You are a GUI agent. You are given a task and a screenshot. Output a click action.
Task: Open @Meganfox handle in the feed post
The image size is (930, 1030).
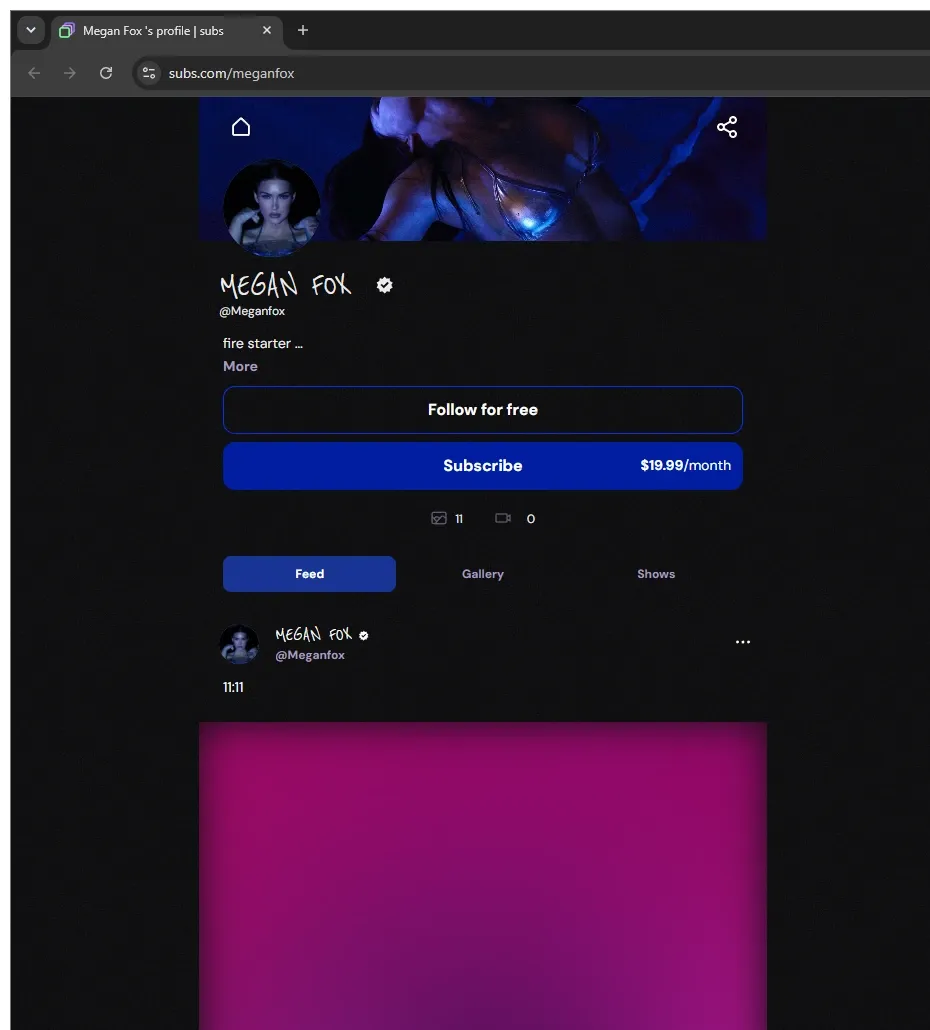coord(310,655)
